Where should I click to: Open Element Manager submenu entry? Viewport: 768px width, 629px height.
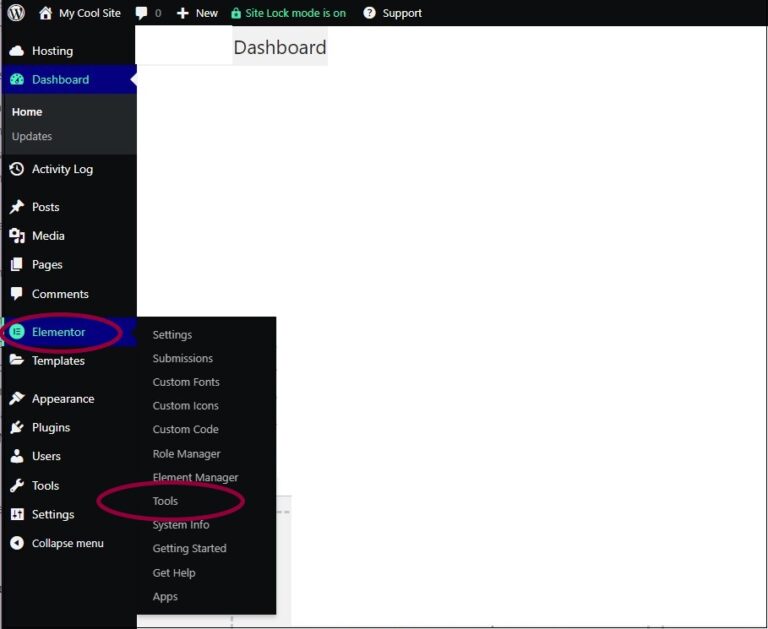coord(195,477)
